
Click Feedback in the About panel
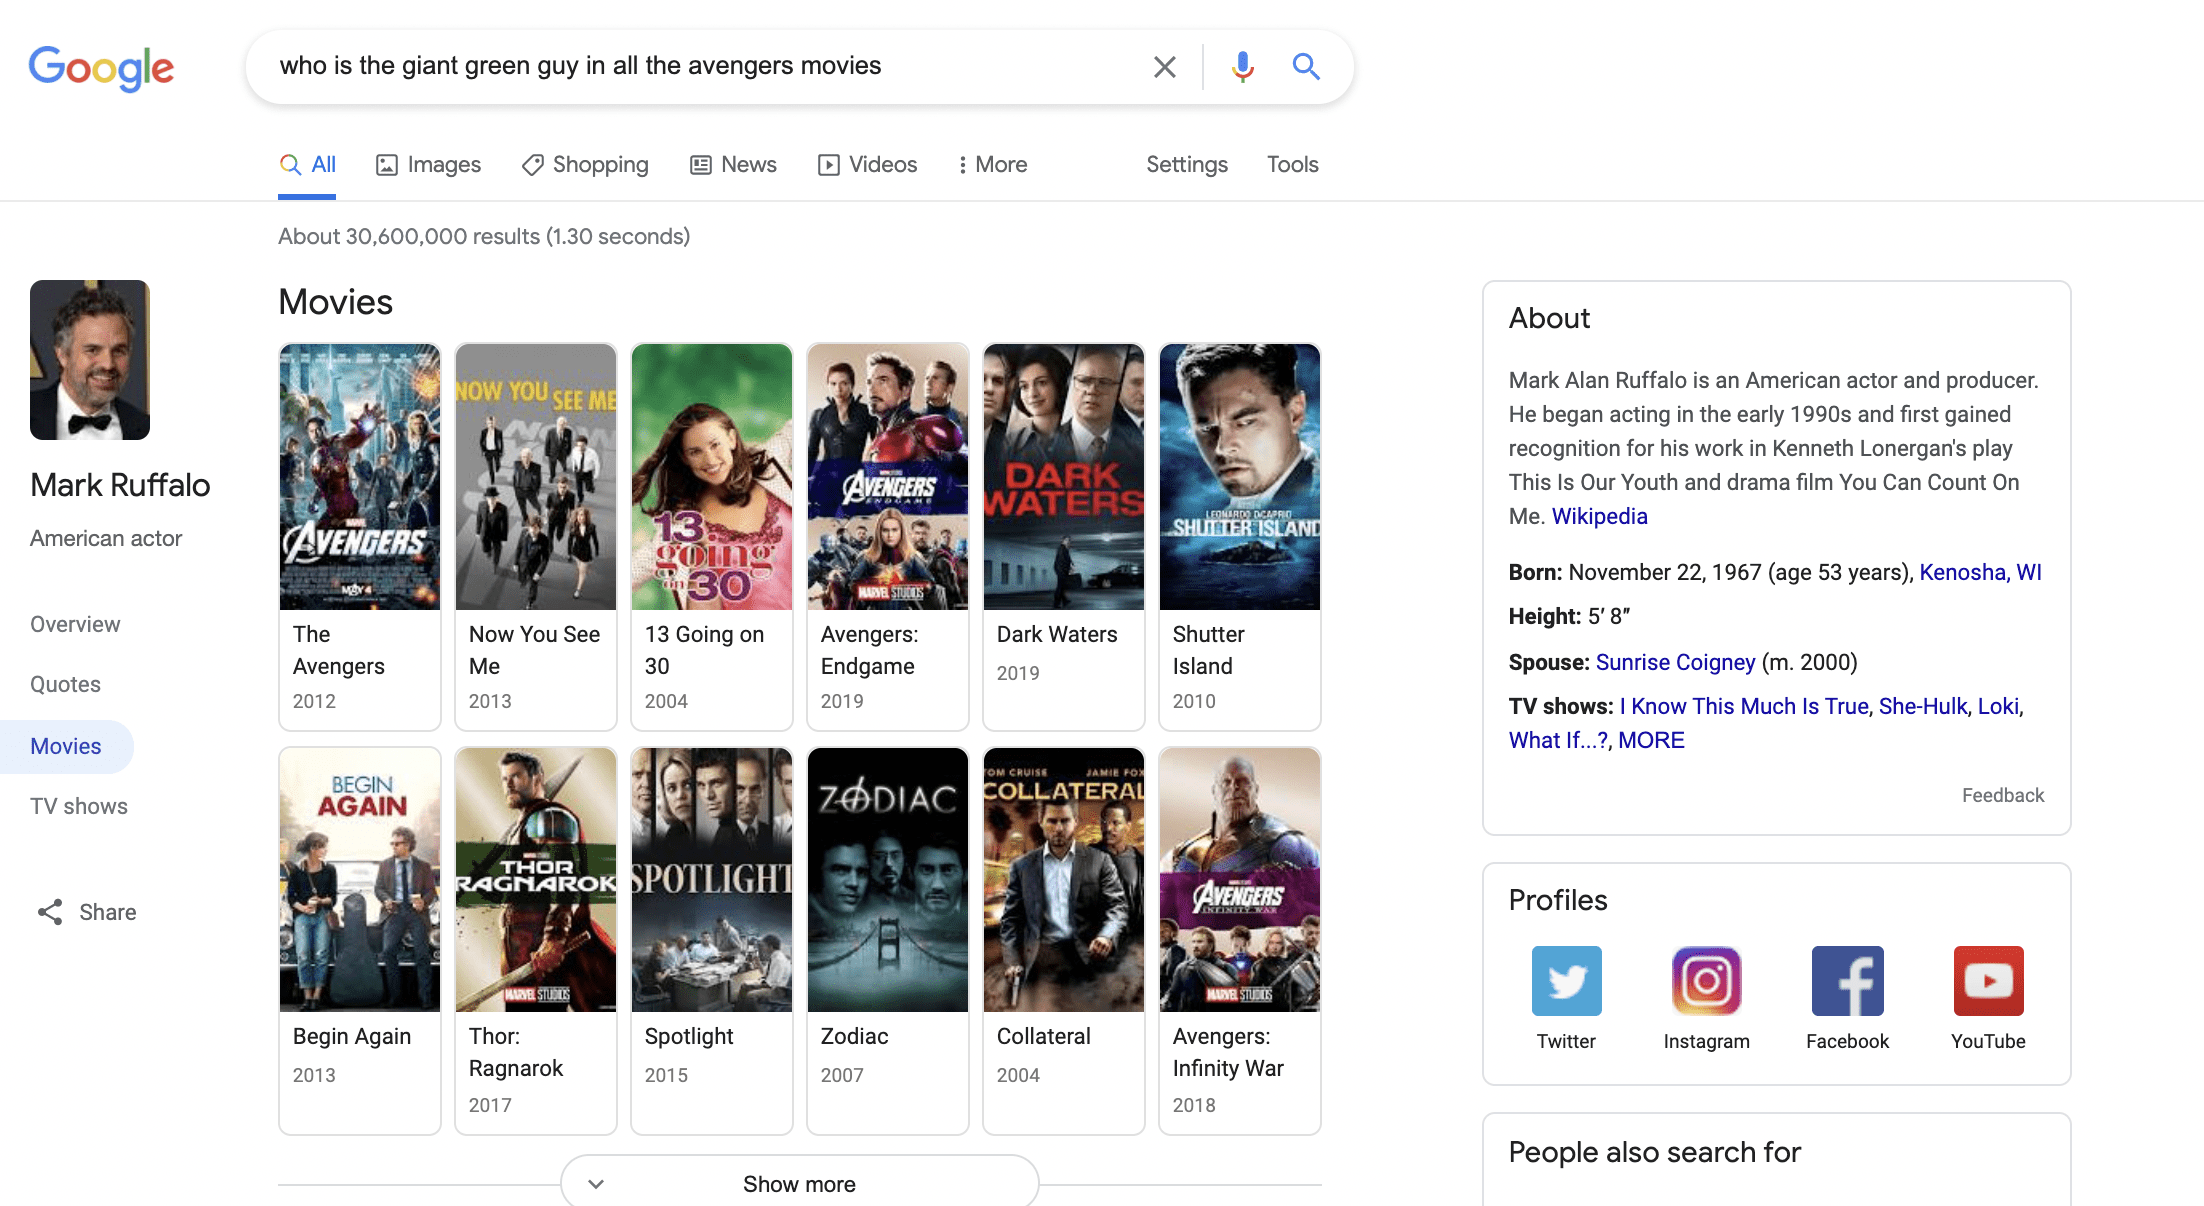pos(2003,795)
